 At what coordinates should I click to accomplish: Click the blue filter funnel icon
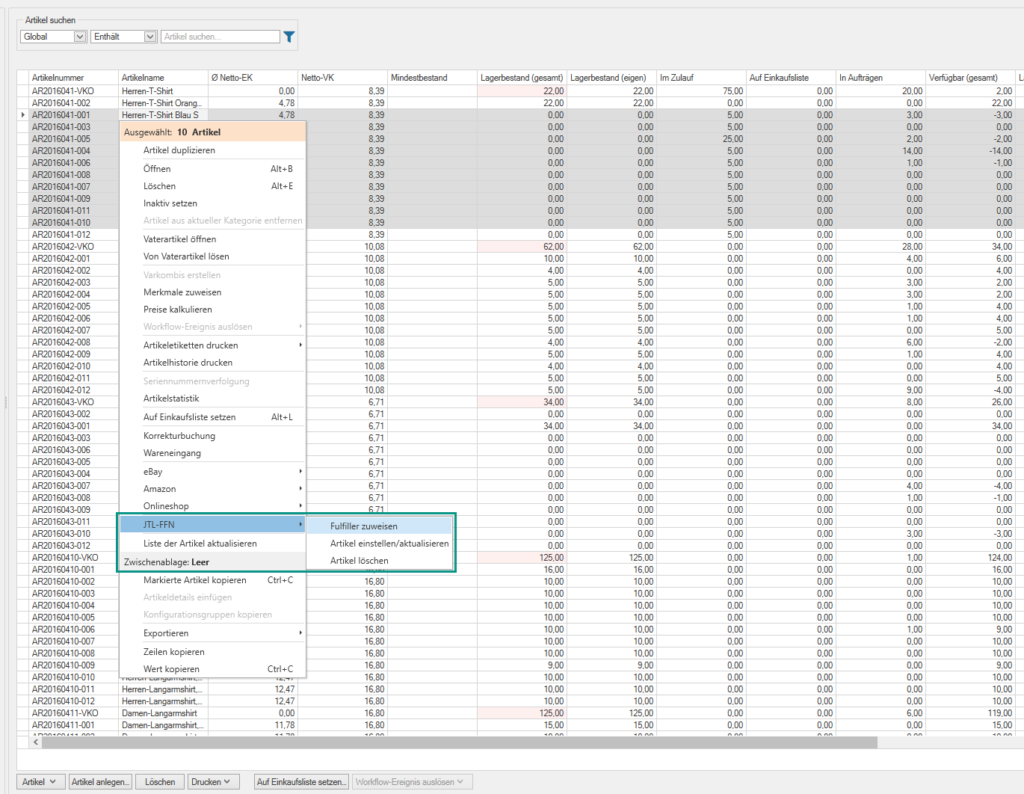[289, 37]
